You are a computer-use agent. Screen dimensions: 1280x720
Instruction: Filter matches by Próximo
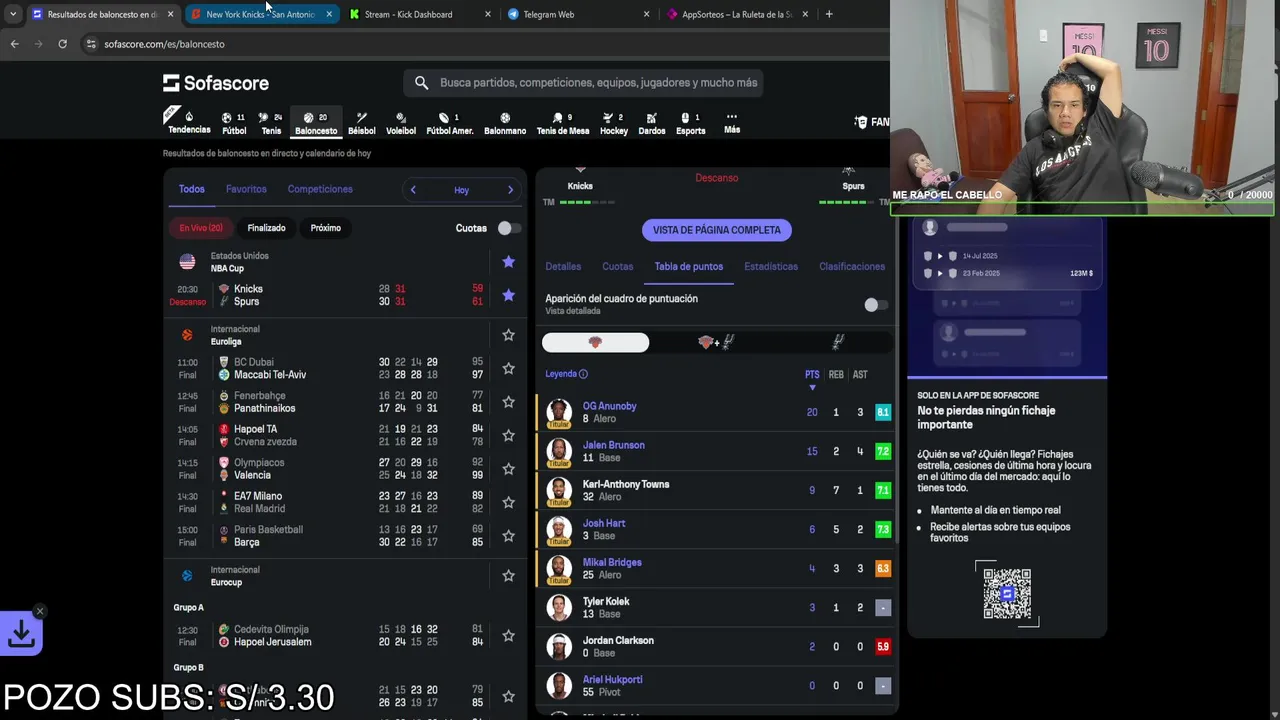325,228
